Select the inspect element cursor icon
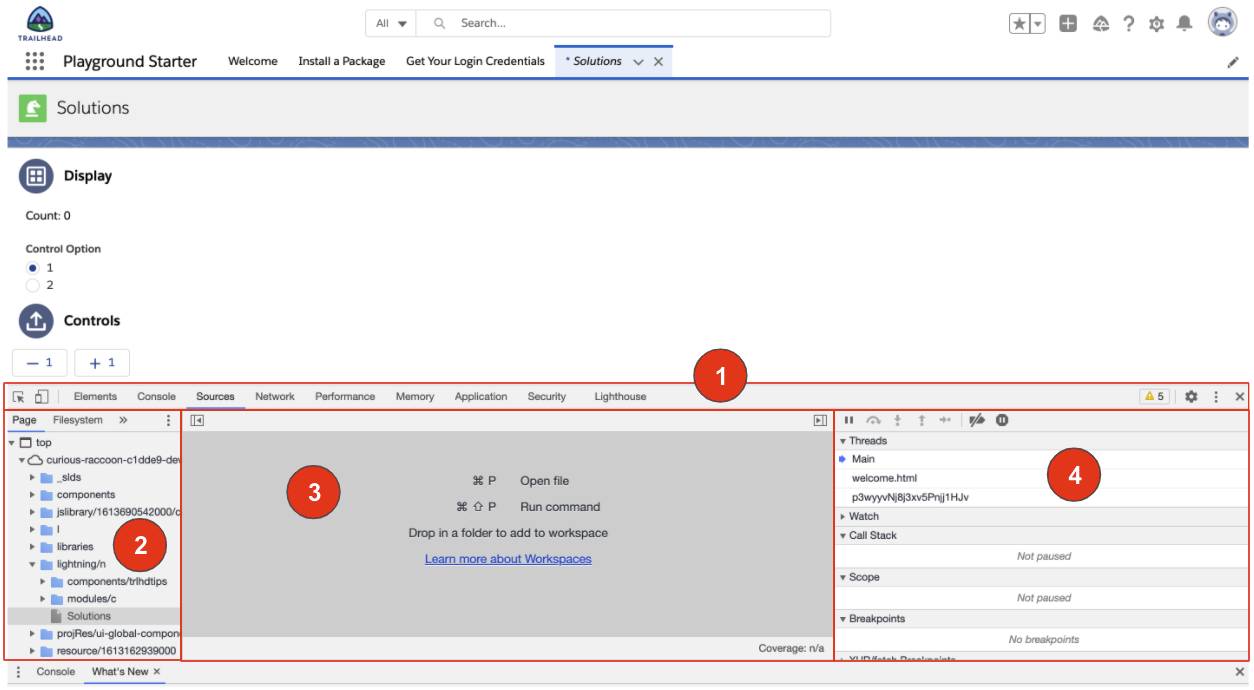Screen dimensions: 1254x690 click(x=16, y=396)
